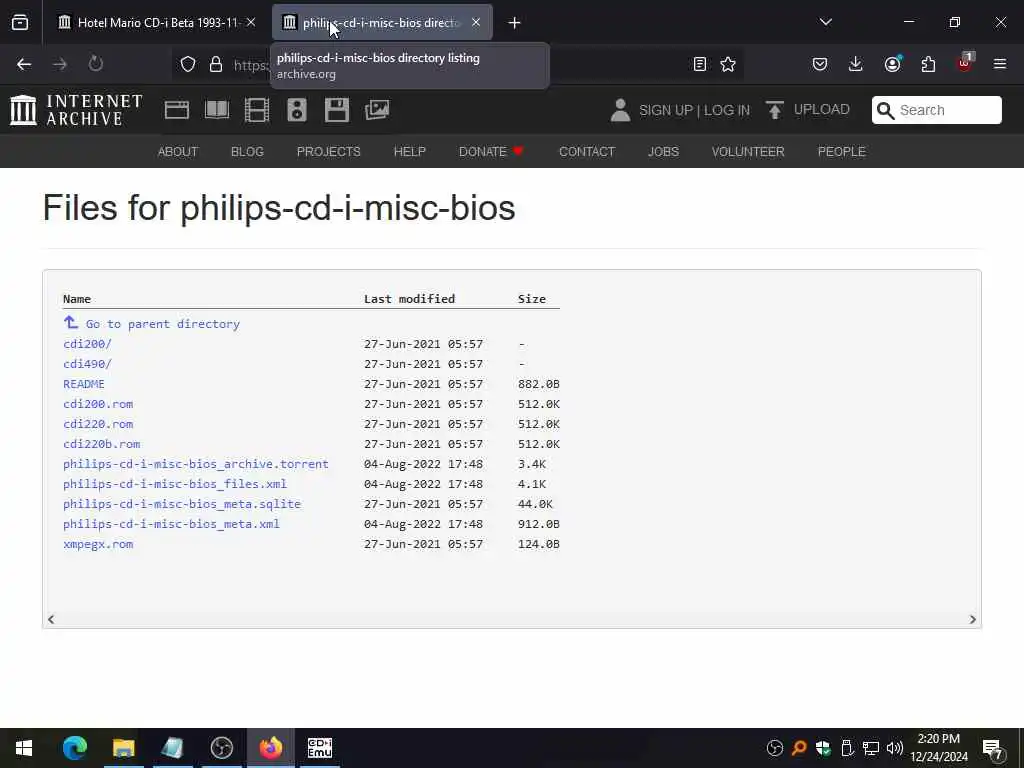
Task: Open the BLOG nav item
Action: tap(247, 152)
